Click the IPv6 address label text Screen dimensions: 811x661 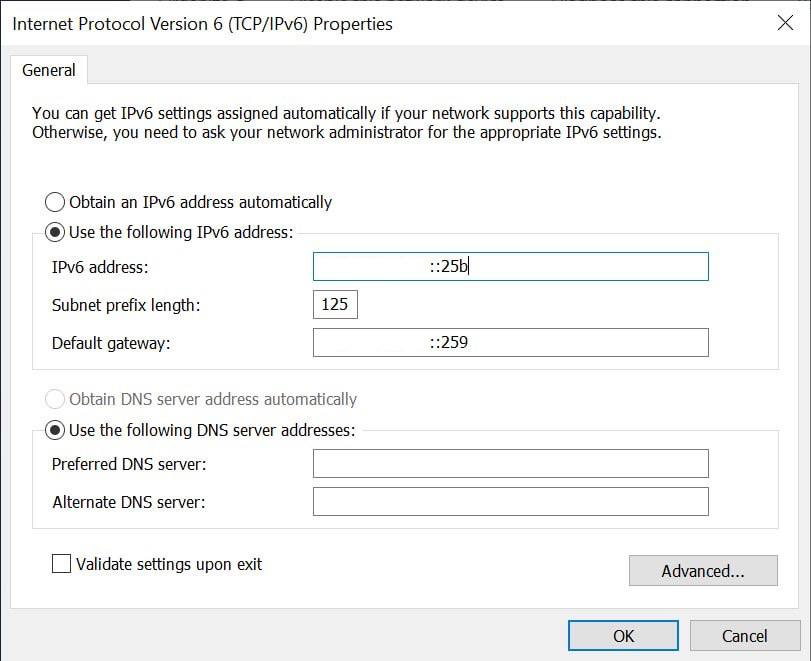100,267
